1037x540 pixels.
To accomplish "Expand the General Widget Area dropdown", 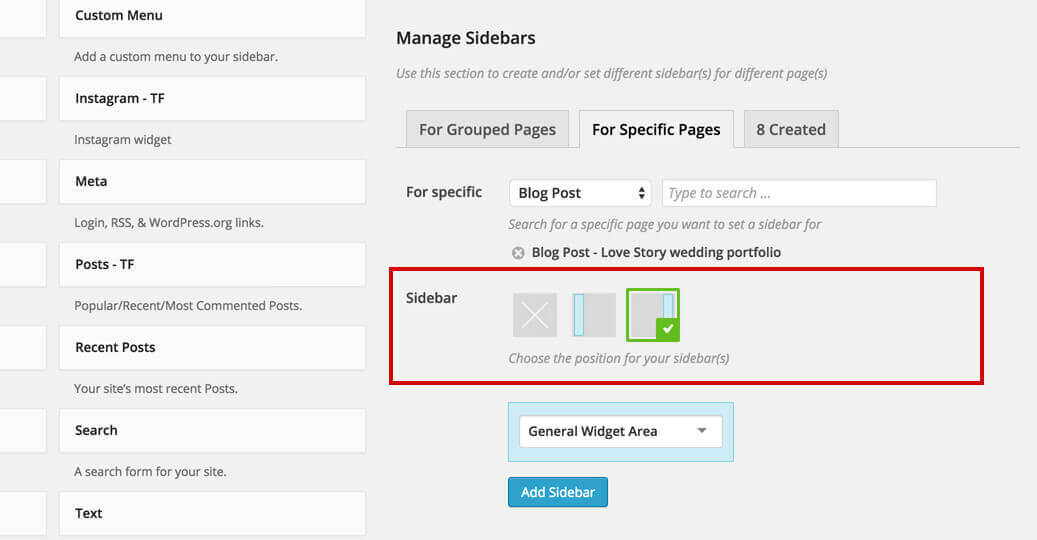I will [x=620, y=431].
